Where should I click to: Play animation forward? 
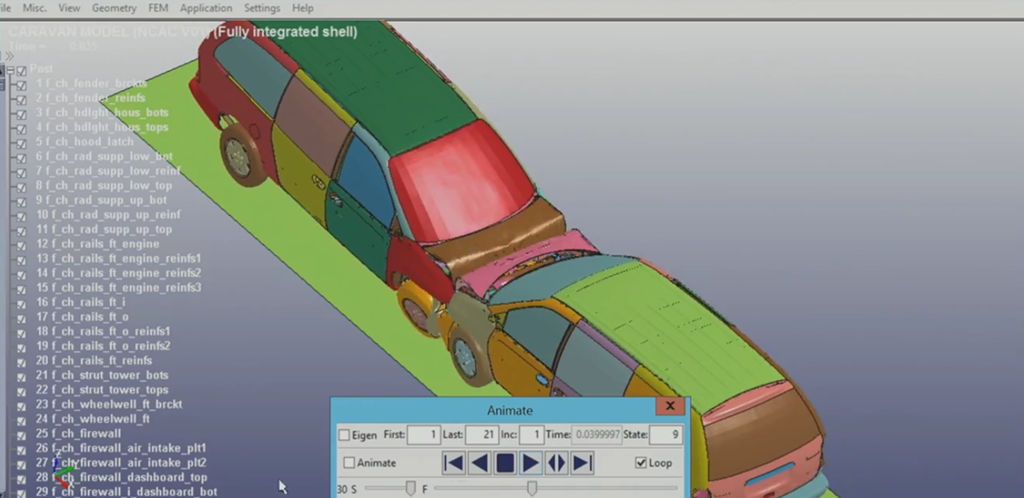(x=532, y=463)
